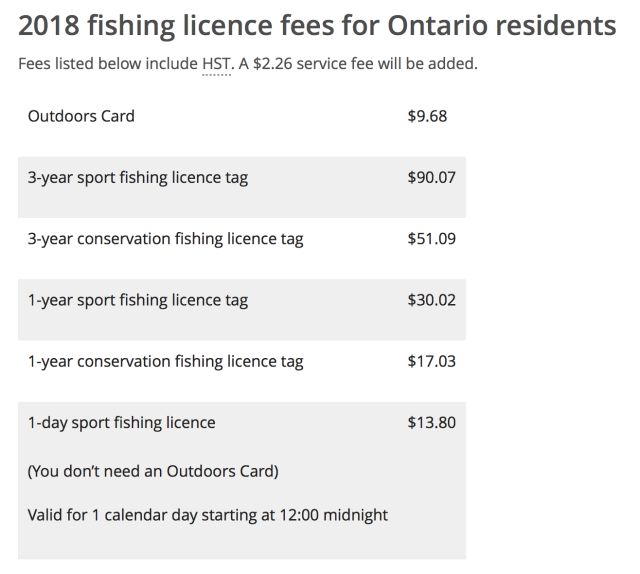Image resolution: width=640 pixels, height=574 pixels.
Task: Click the $51.09 fee amount
Action: coord(431,239)
